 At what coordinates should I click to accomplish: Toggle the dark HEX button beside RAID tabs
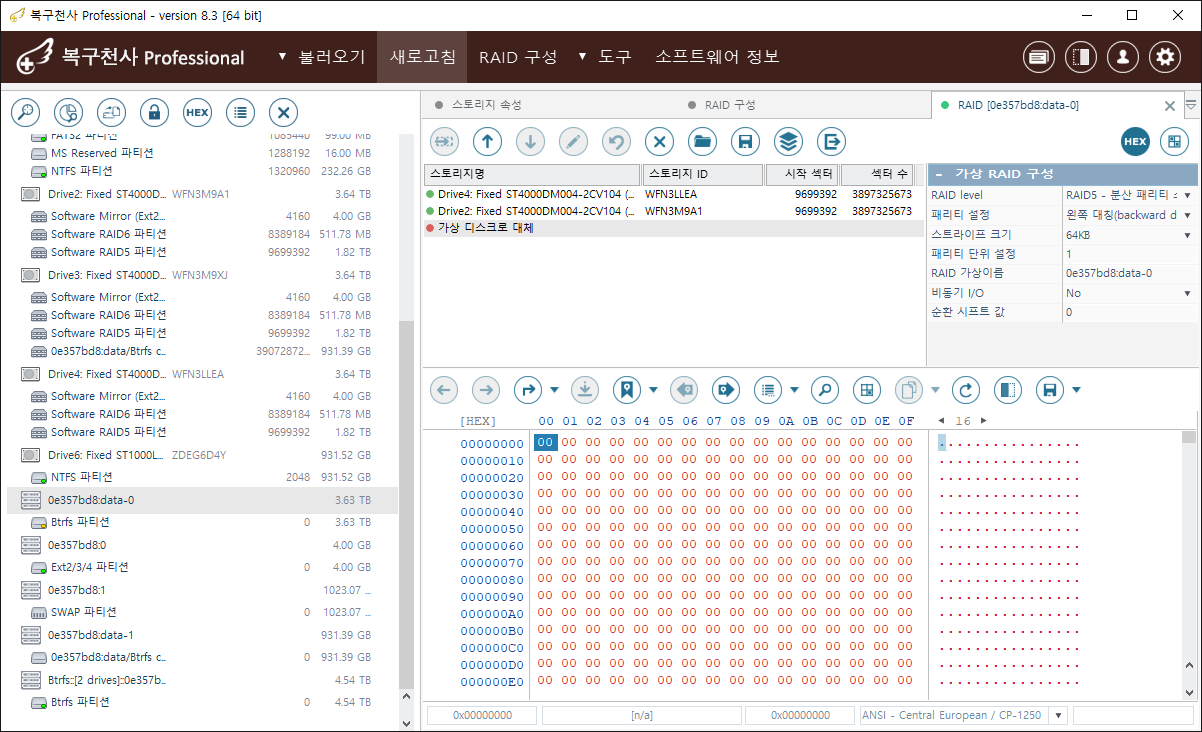click(1135, 142)
